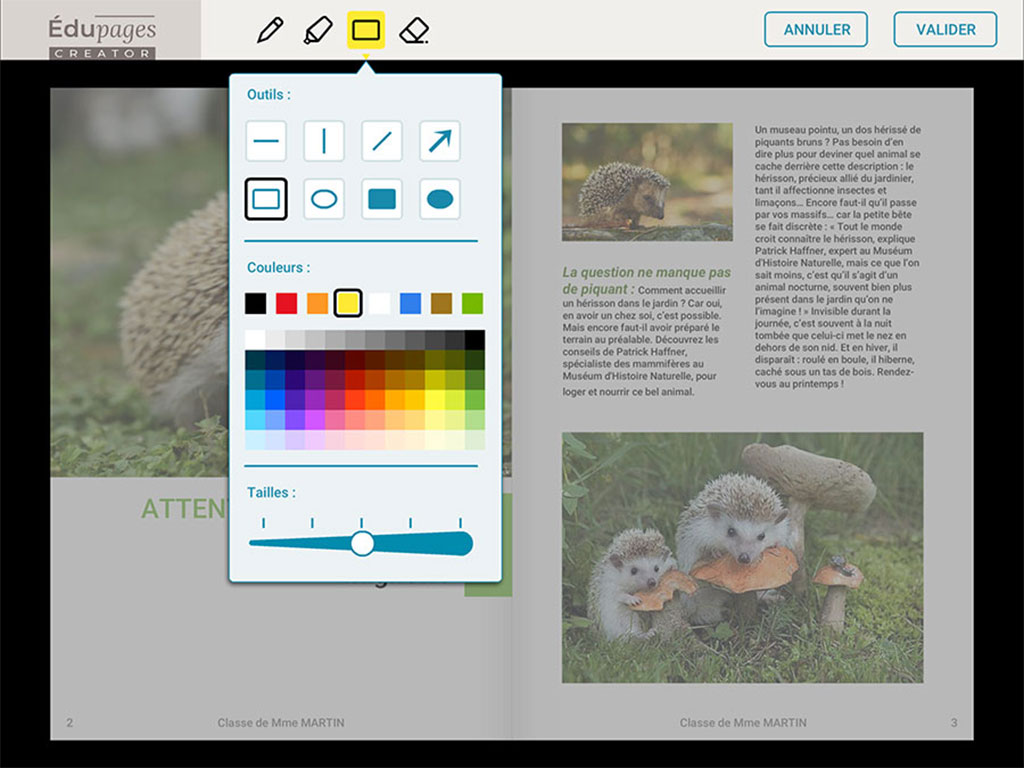Select the red color swatch
Viewport: 1024px width, 768px height.
(288, 301)
